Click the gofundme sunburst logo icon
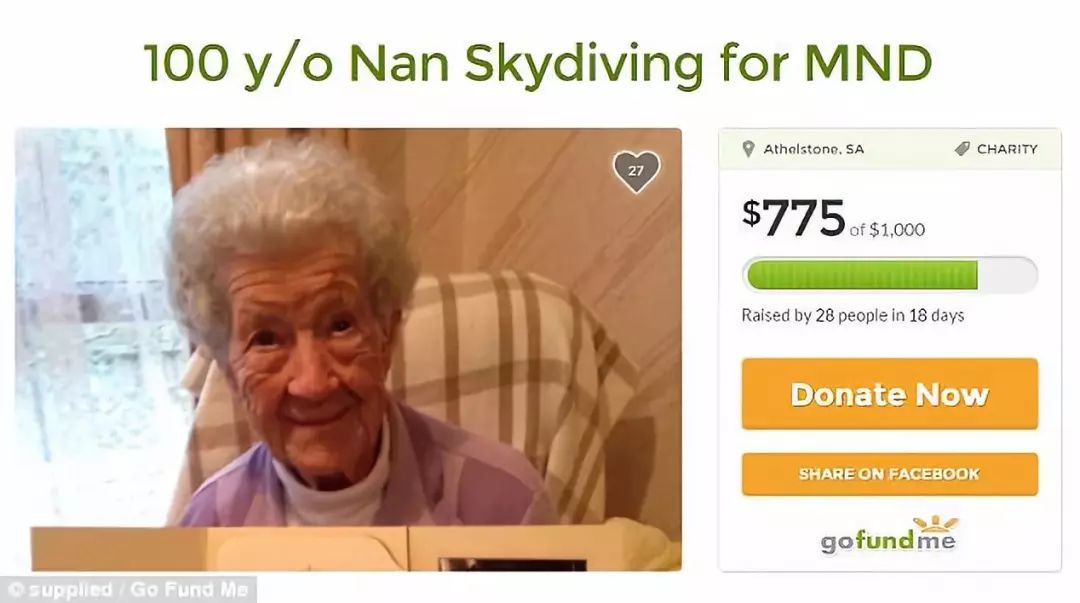This screenshot has width=1080, height=603. 935,524
